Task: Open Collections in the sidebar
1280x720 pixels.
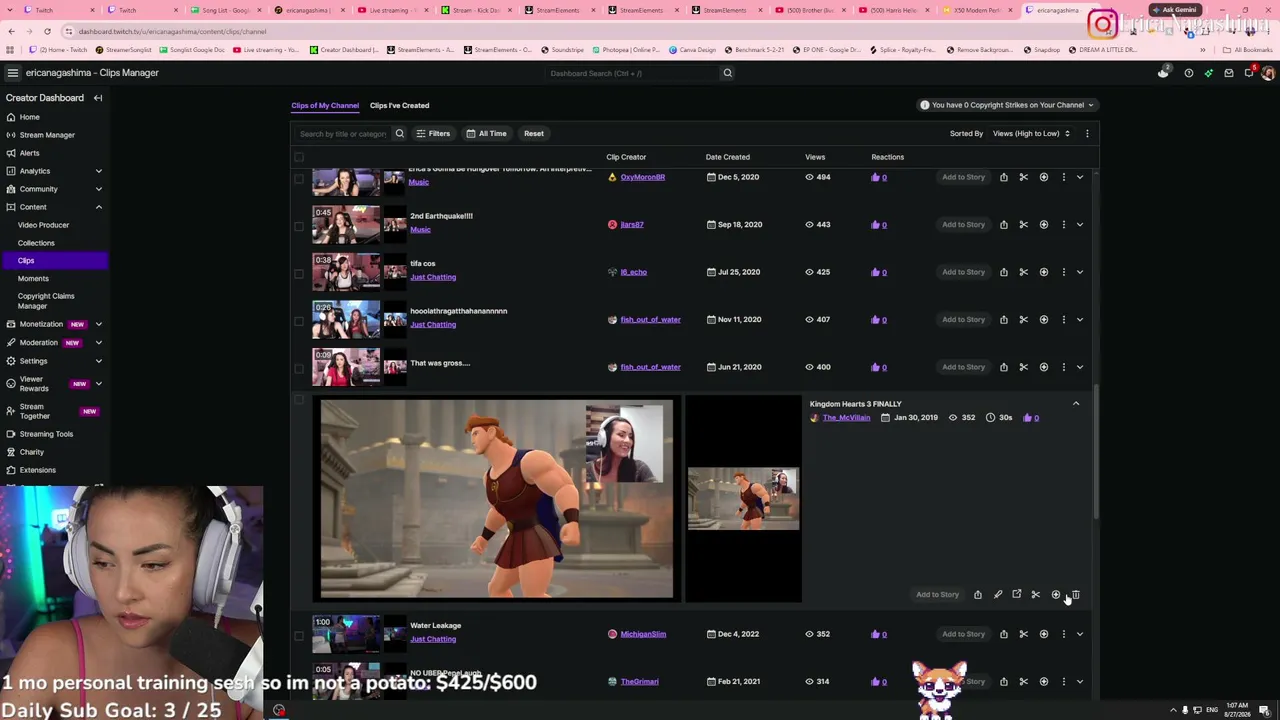Action: pyautogui.click(x=36, y=243)
